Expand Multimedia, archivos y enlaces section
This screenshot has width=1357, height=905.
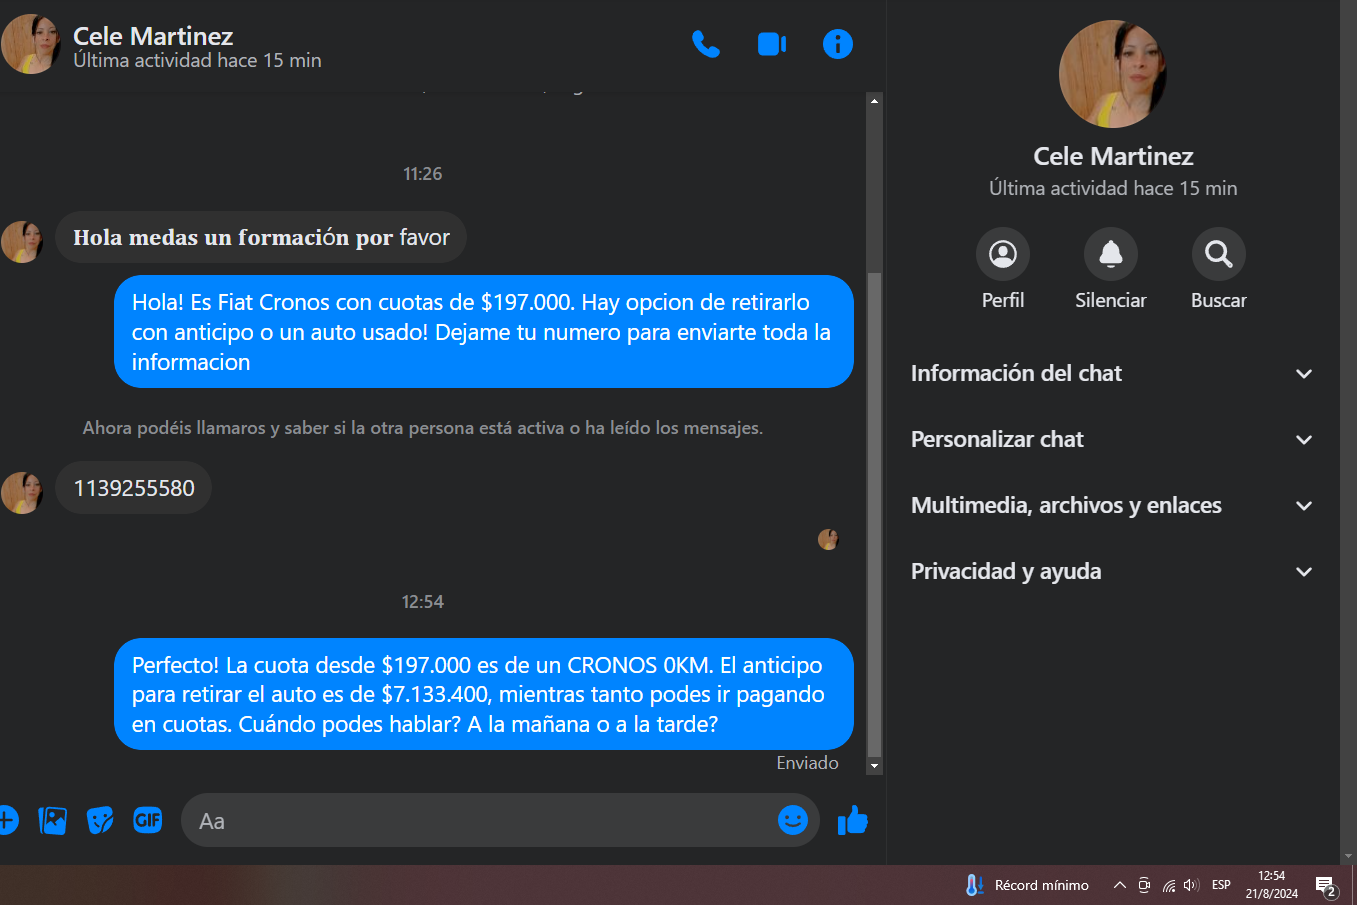1112,505
